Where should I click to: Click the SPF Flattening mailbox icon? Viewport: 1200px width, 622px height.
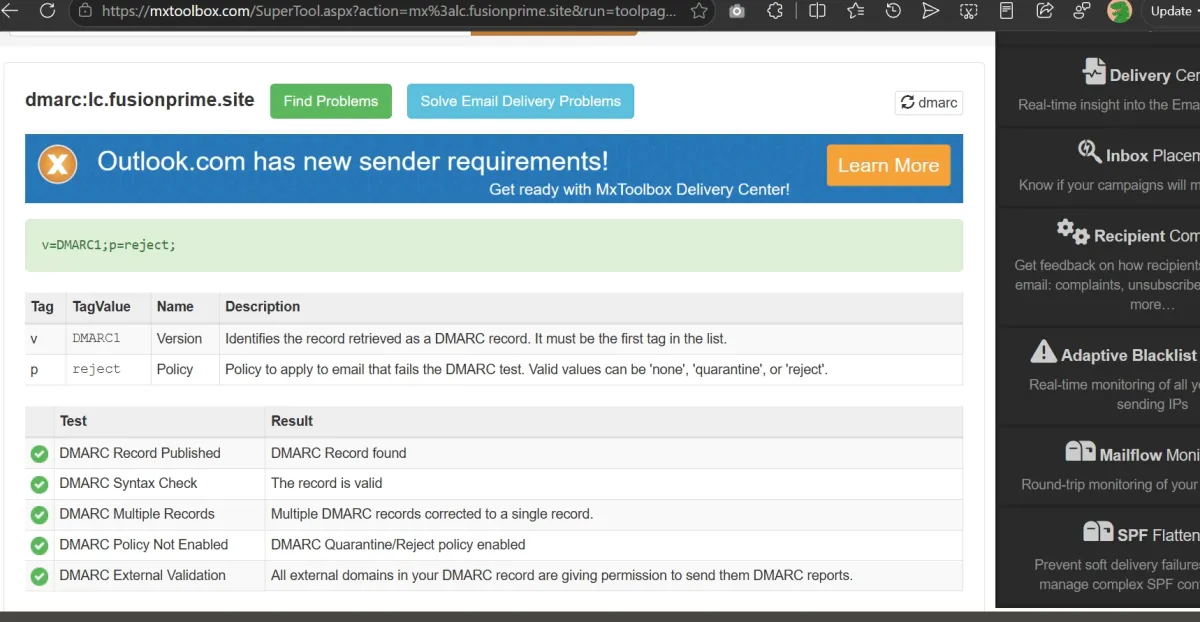point(1098,531)
